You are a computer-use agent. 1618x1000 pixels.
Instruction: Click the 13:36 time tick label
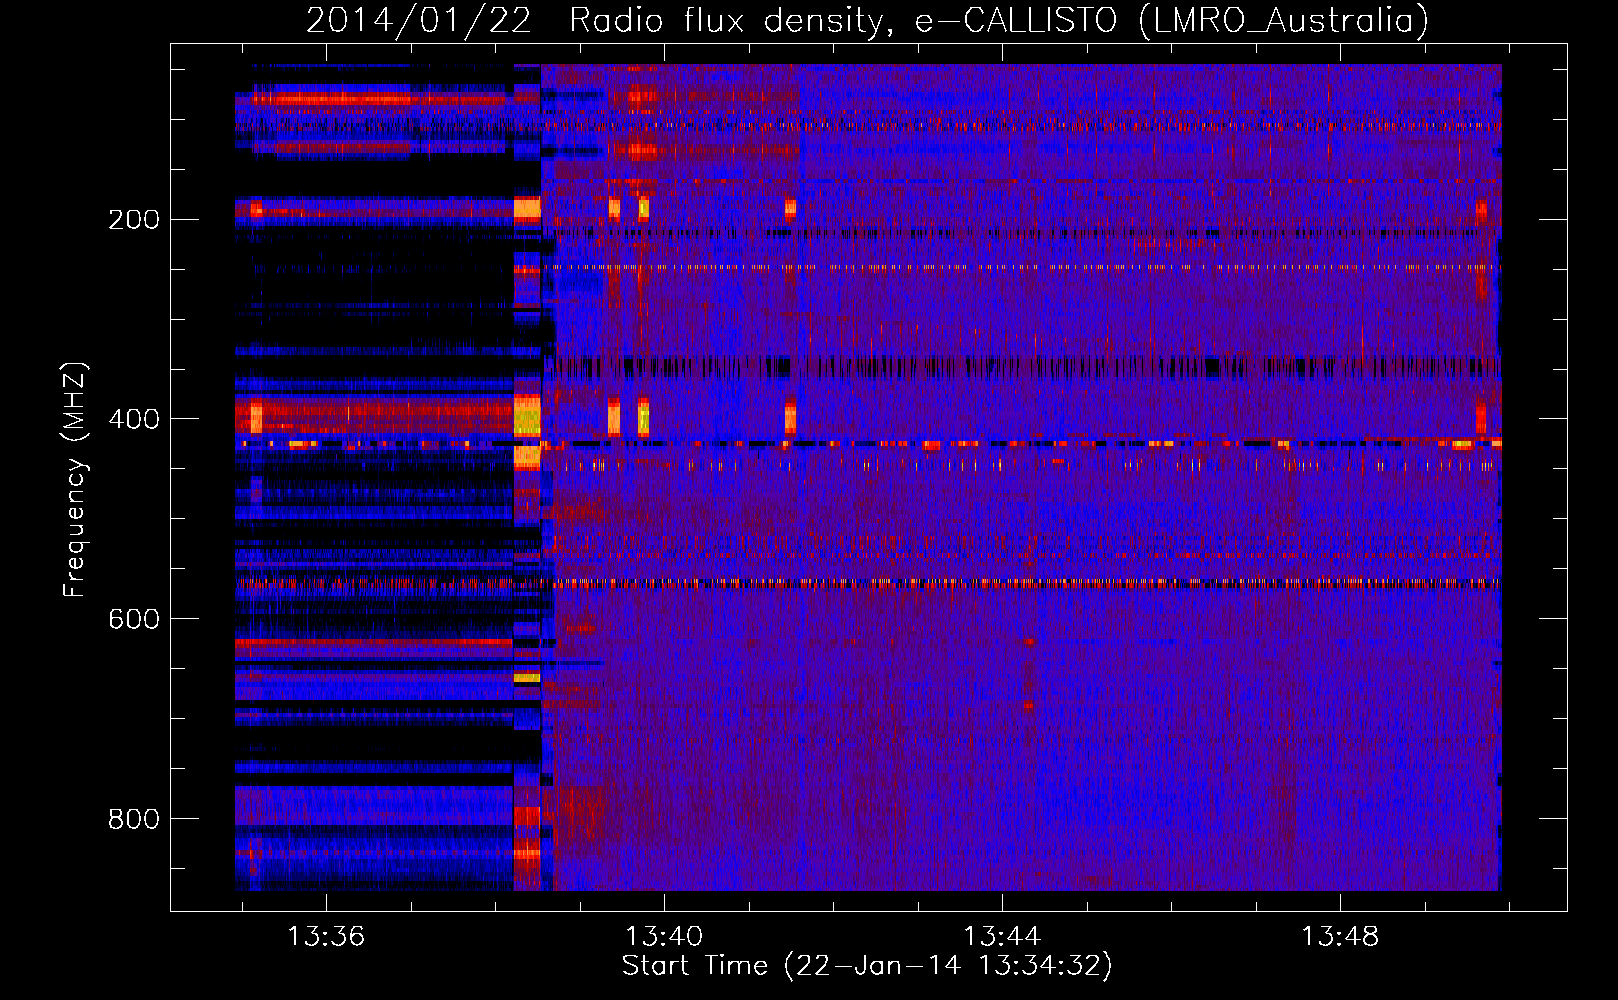pyautogui.click(x=326, y=937)
